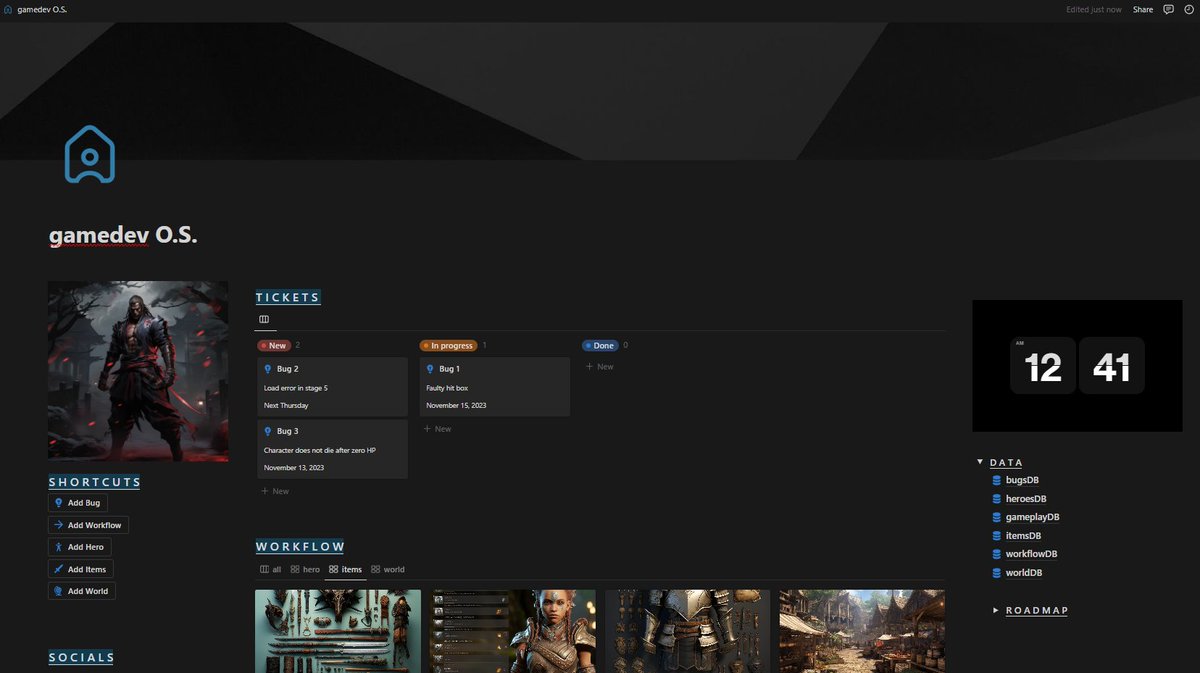This screenshot has height=673, width=1200.
Task: Click the database icon beside worldDB
Action: 996,573
